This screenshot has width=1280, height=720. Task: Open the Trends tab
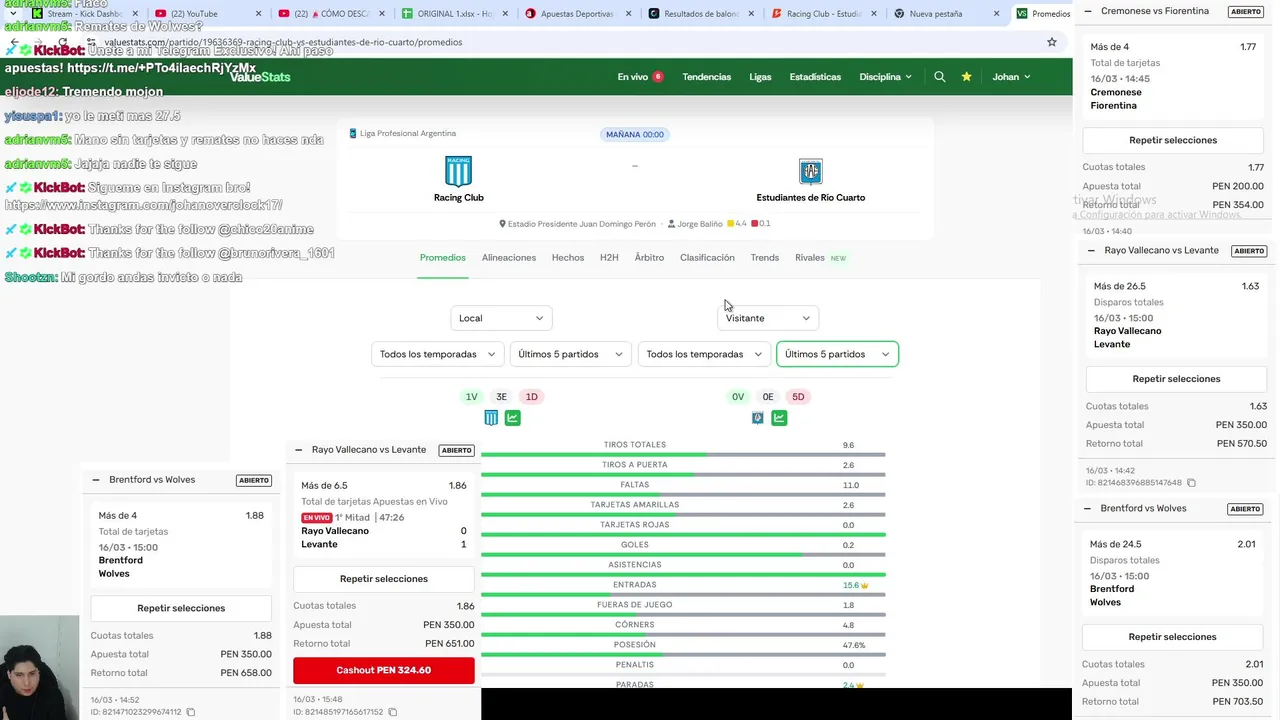[x=765, y=258]
